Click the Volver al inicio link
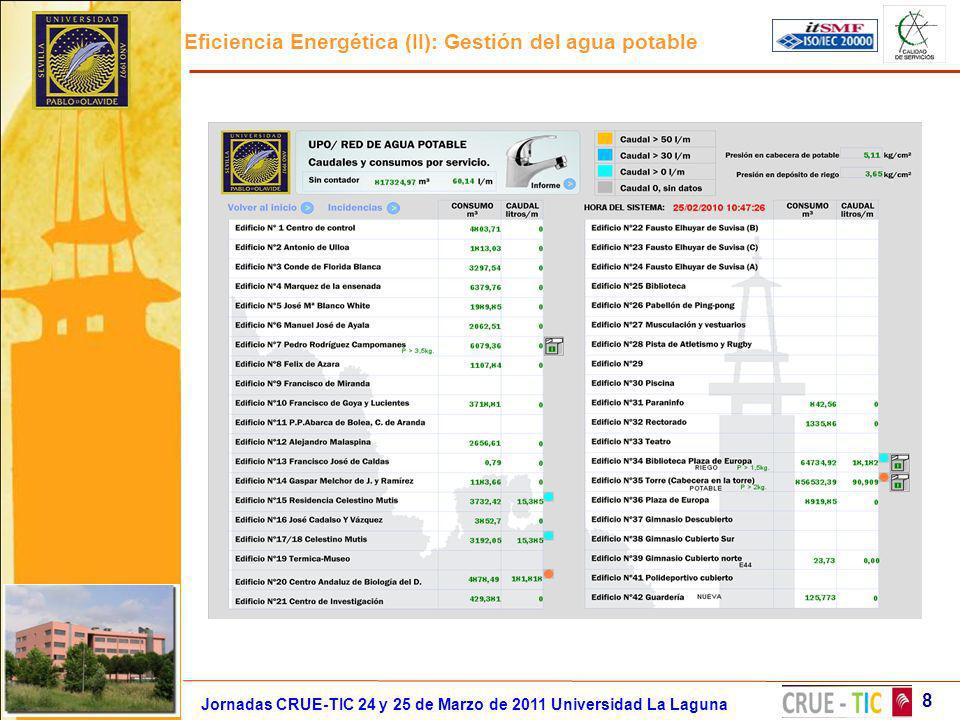Image resolution: width=960 pixels, height=720 pixels. 262,208
